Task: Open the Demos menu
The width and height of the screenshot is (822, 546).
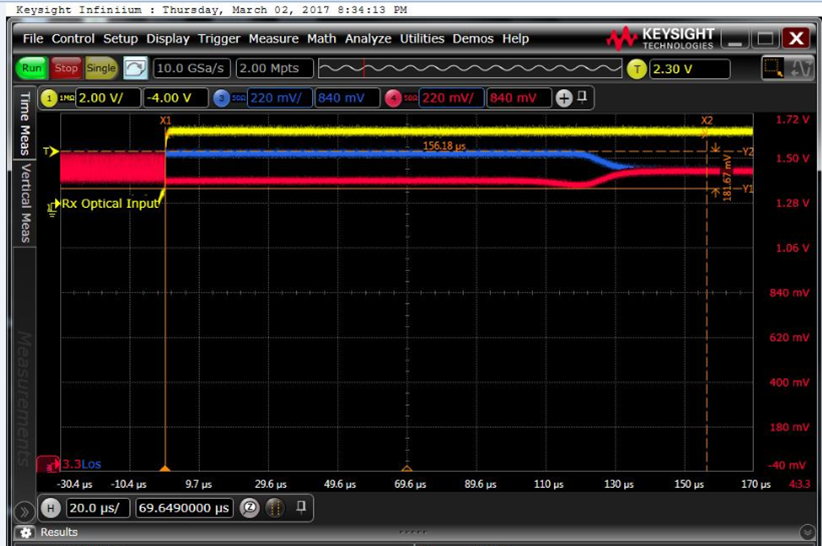Action: coord(473,39)
